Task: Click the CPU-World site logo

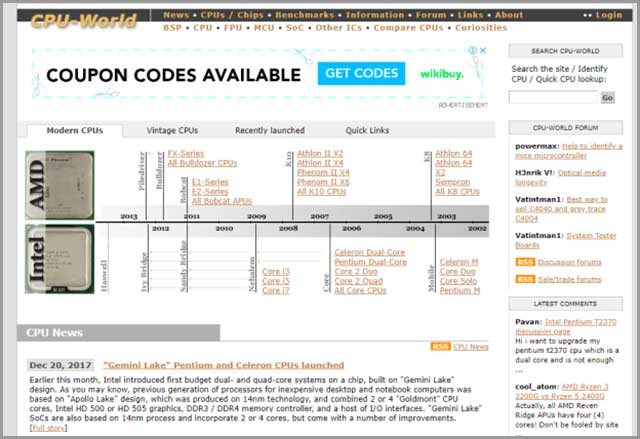Action: point(84,20)
